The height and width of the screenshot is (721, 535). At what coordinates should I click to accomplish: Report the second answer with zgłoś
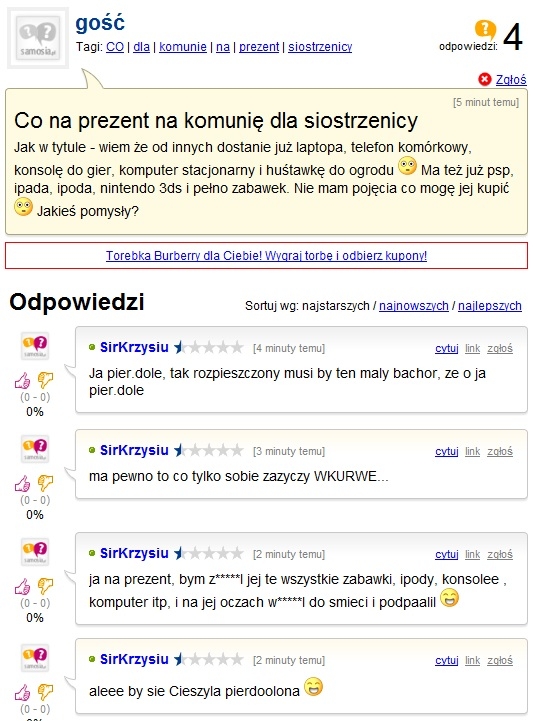pos(500,452)
